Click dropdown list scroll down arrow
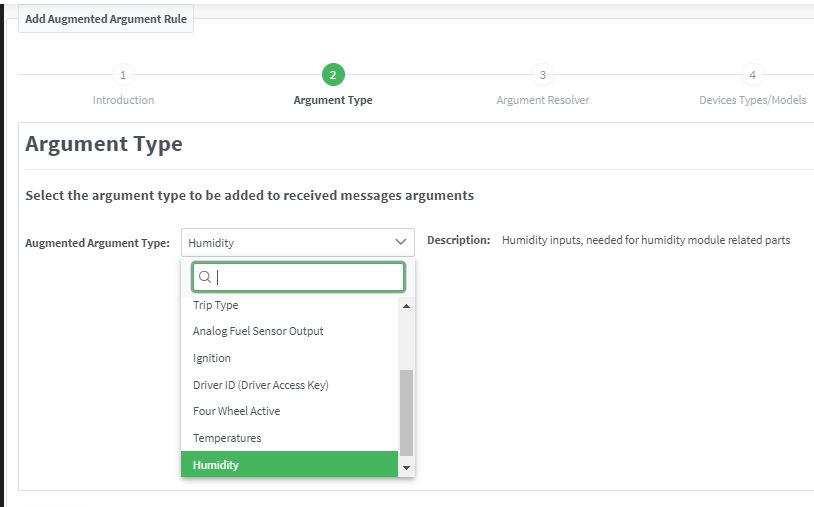 [x=406, y=468]
